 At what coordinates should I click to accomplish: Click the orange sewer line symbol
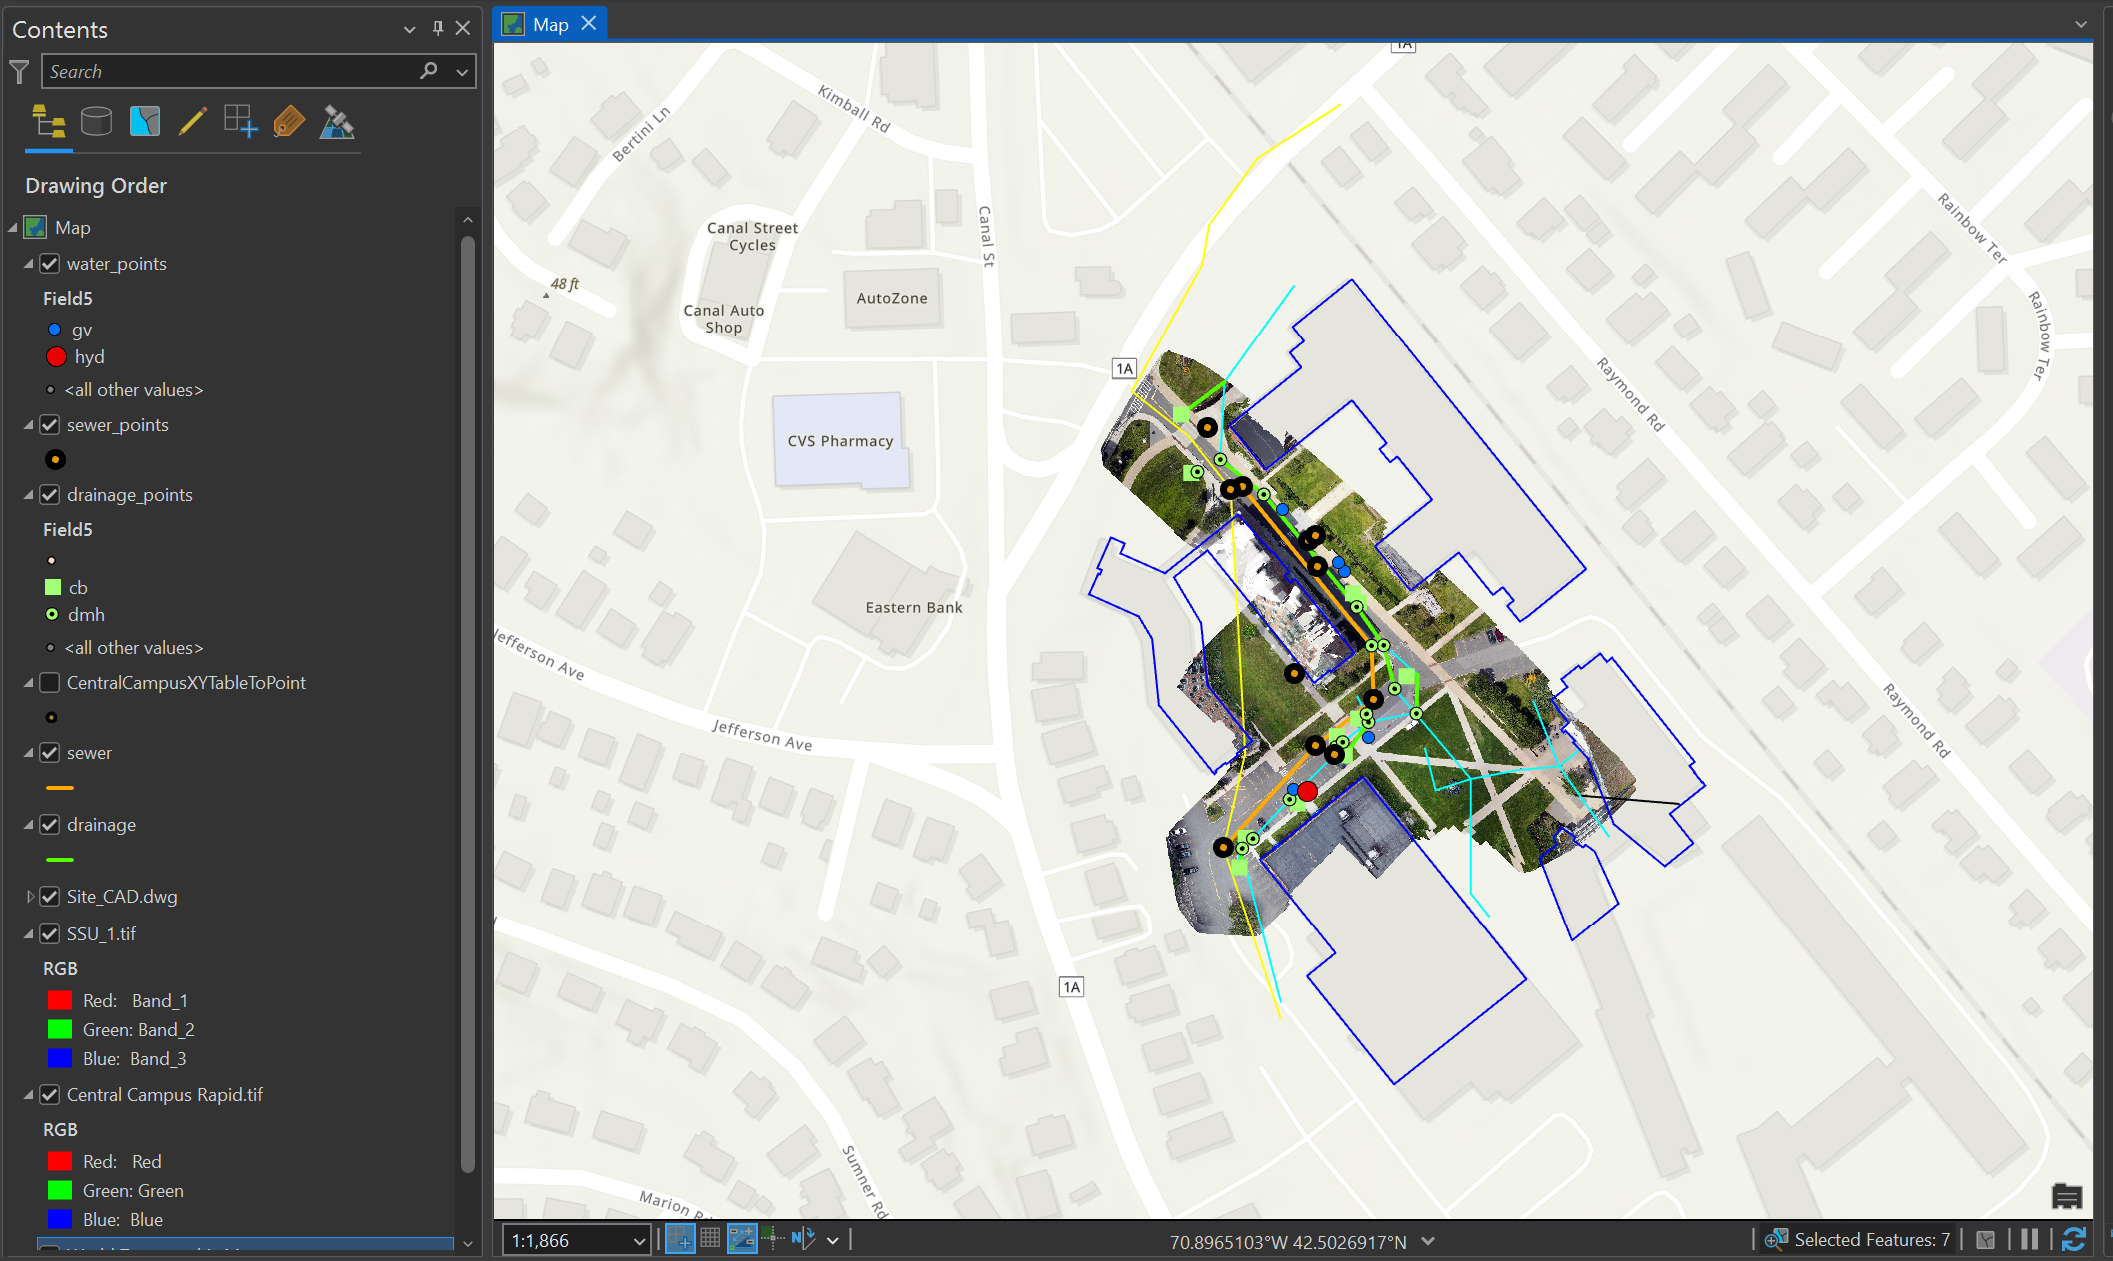coord(60,788)
